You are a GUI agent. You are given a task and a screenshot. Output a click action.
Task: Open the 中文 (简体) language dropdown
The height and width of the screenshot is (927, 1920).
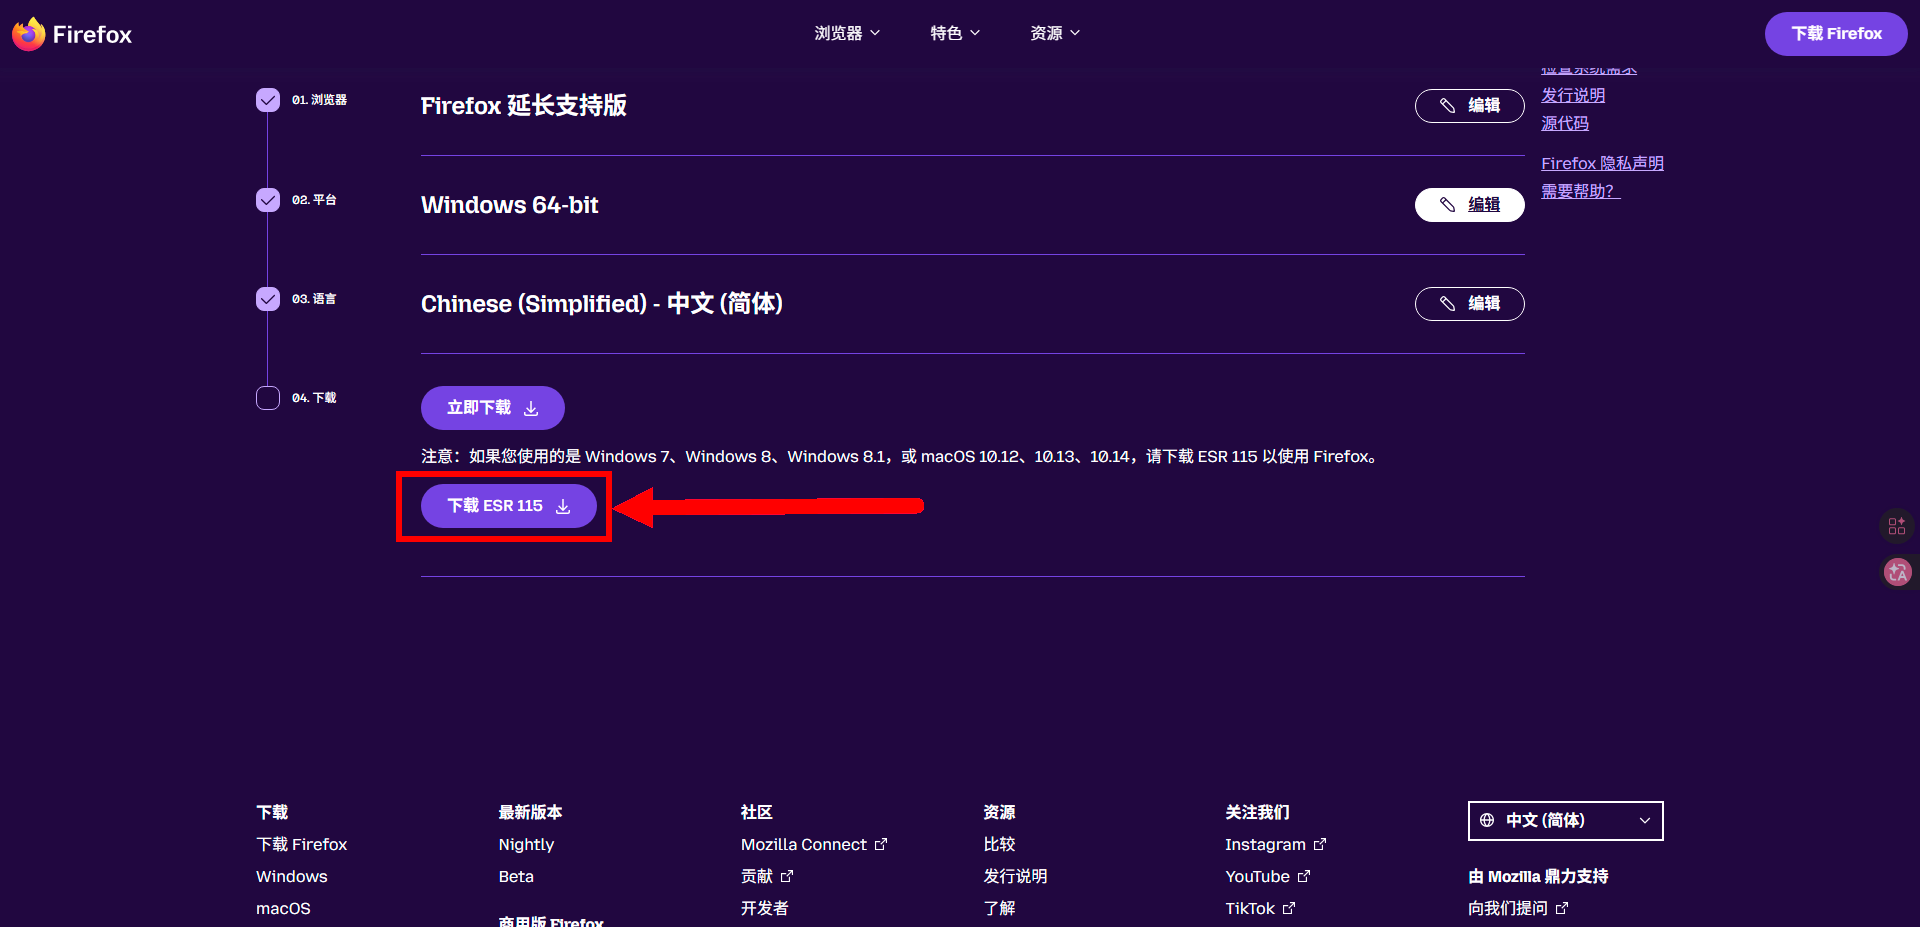pyautogui.click(x=1565, y=820)
